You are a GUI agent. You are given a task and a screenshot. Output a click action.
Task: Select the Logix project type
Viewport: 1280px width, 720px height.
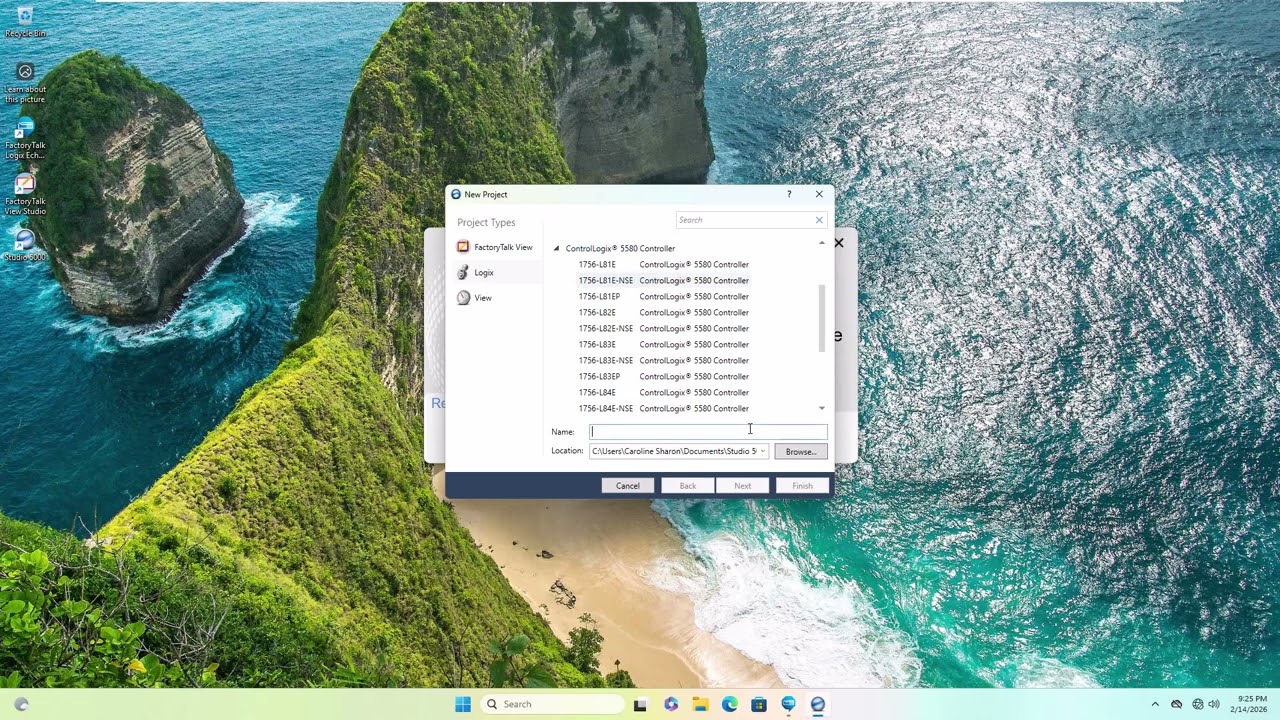click(495, 272)
